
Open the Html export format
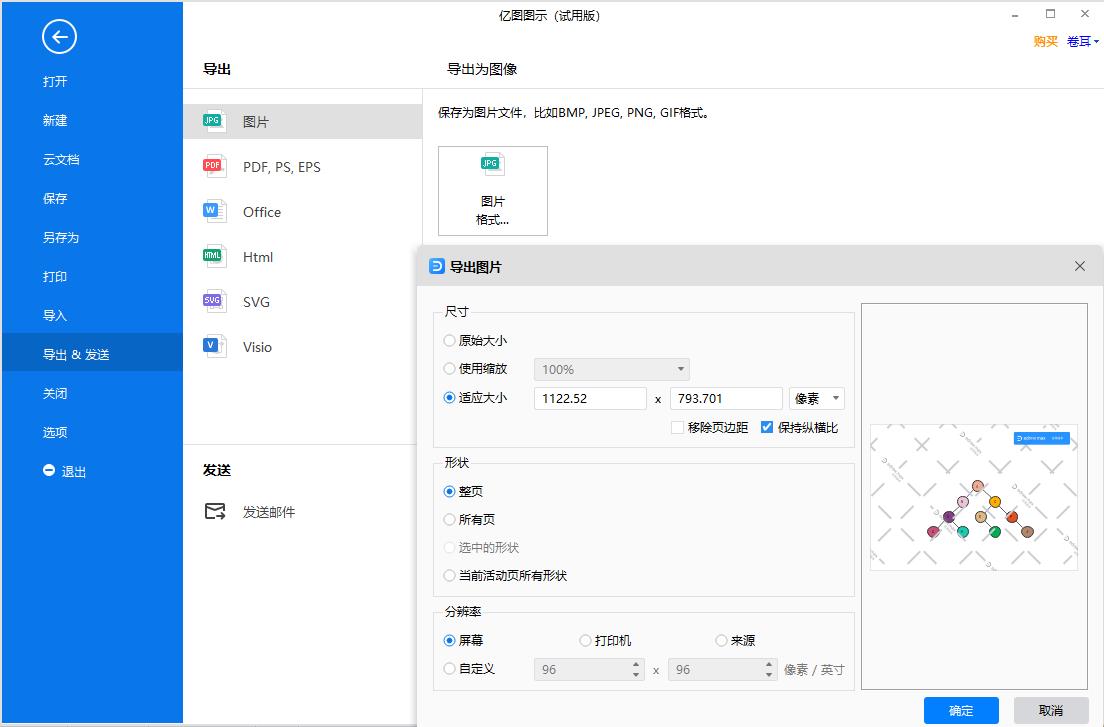(258, 257)
